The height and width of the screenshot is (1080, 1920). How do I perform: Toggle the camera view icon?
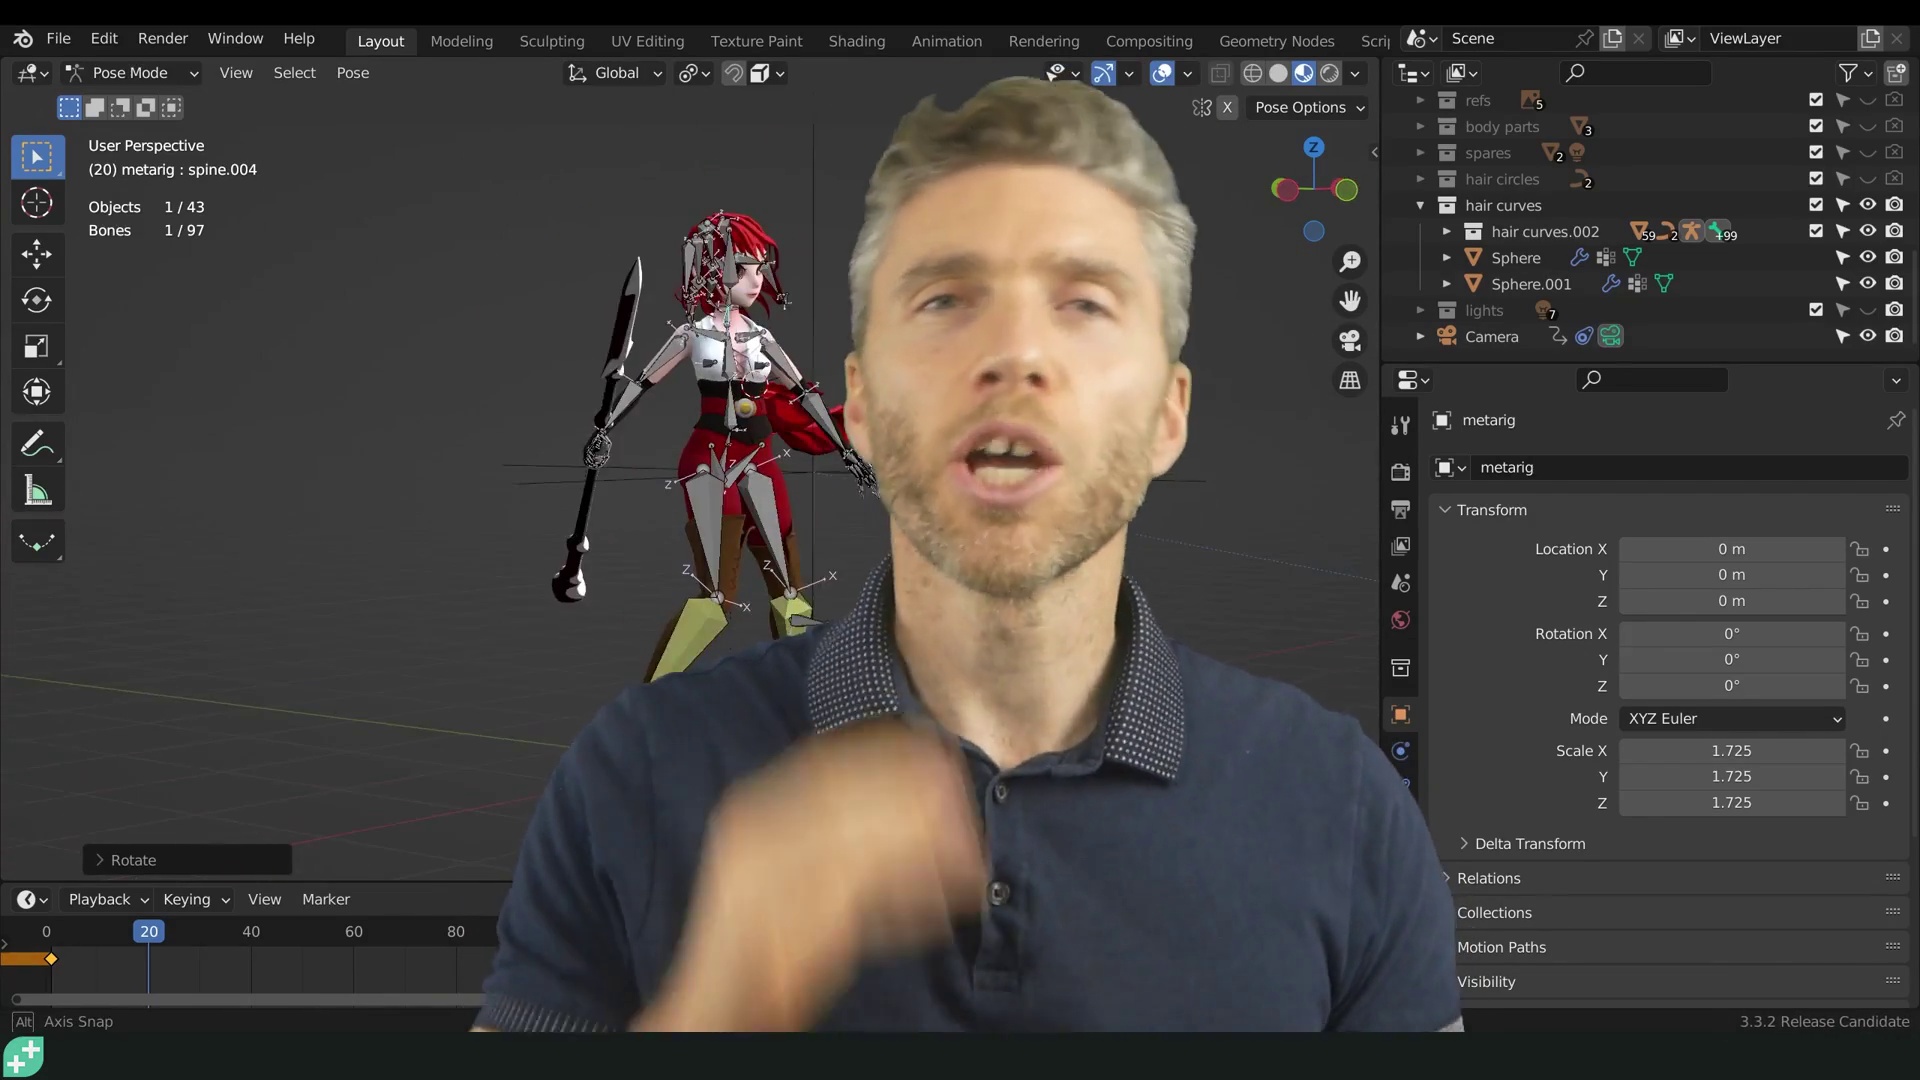pyautogui.click(x=1350, y=341)
